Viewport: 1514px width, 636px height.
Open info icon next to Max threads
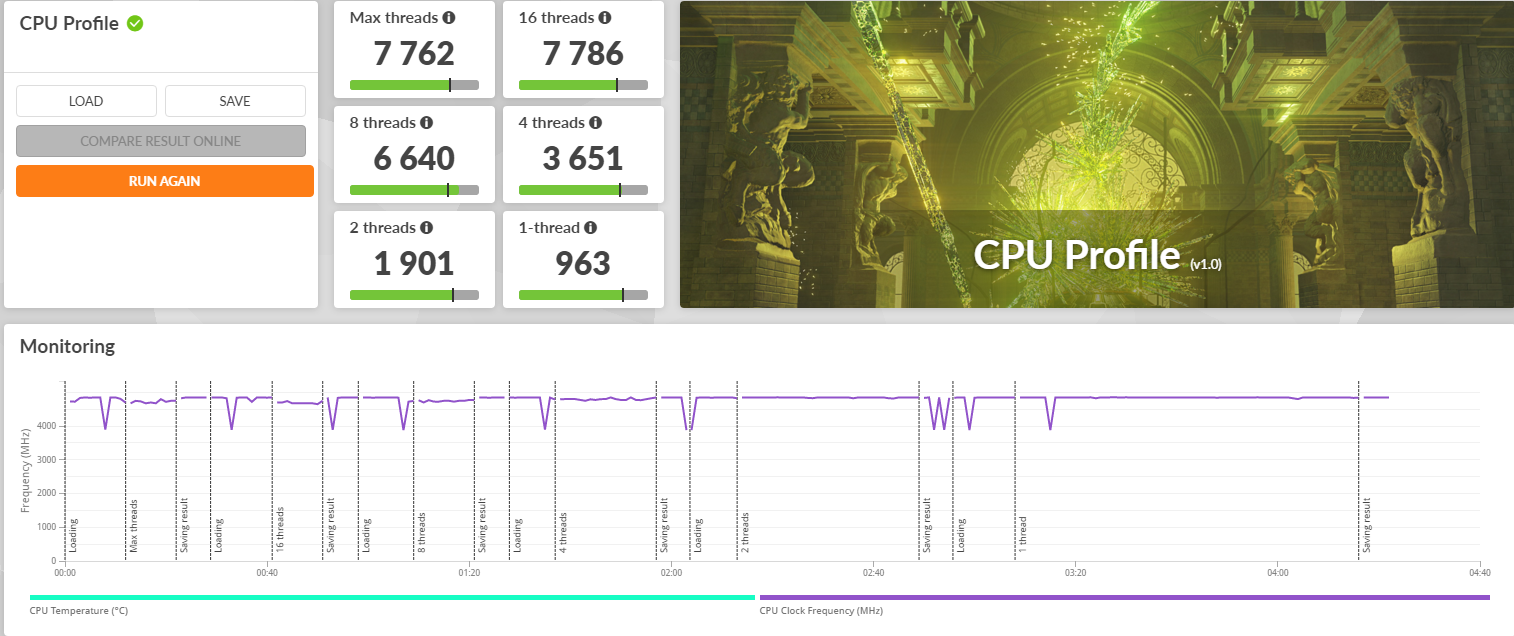point(449,18)
